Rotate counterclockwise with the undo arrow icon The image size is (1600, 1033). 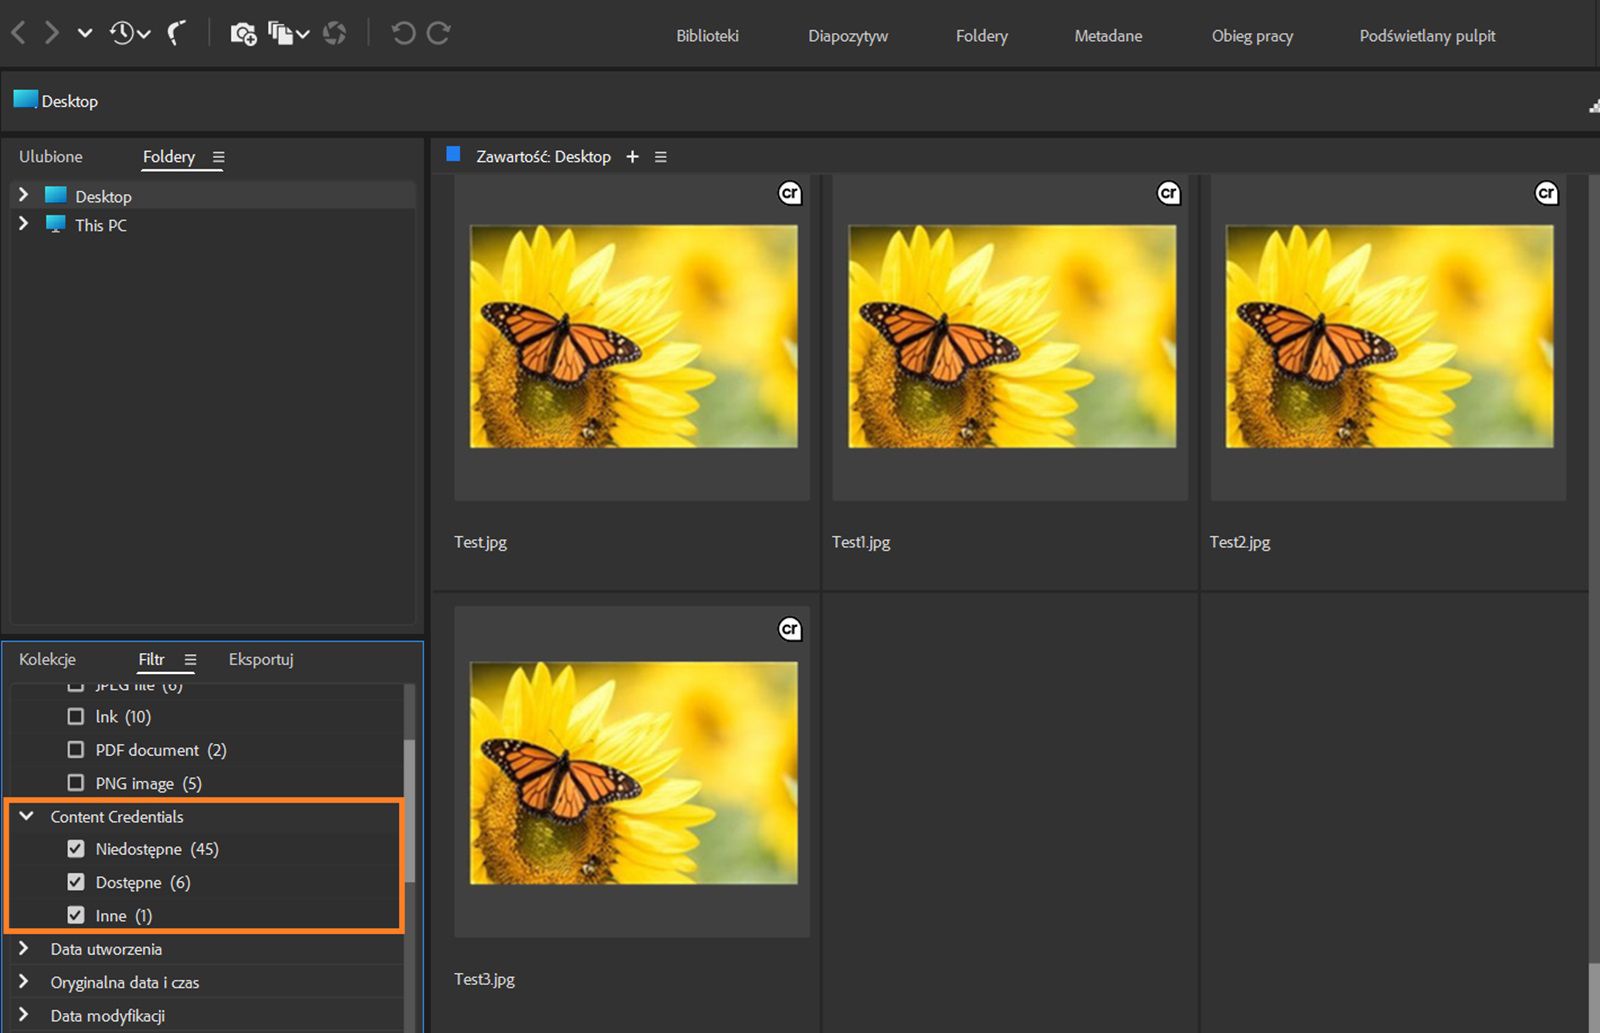(403, 33)
